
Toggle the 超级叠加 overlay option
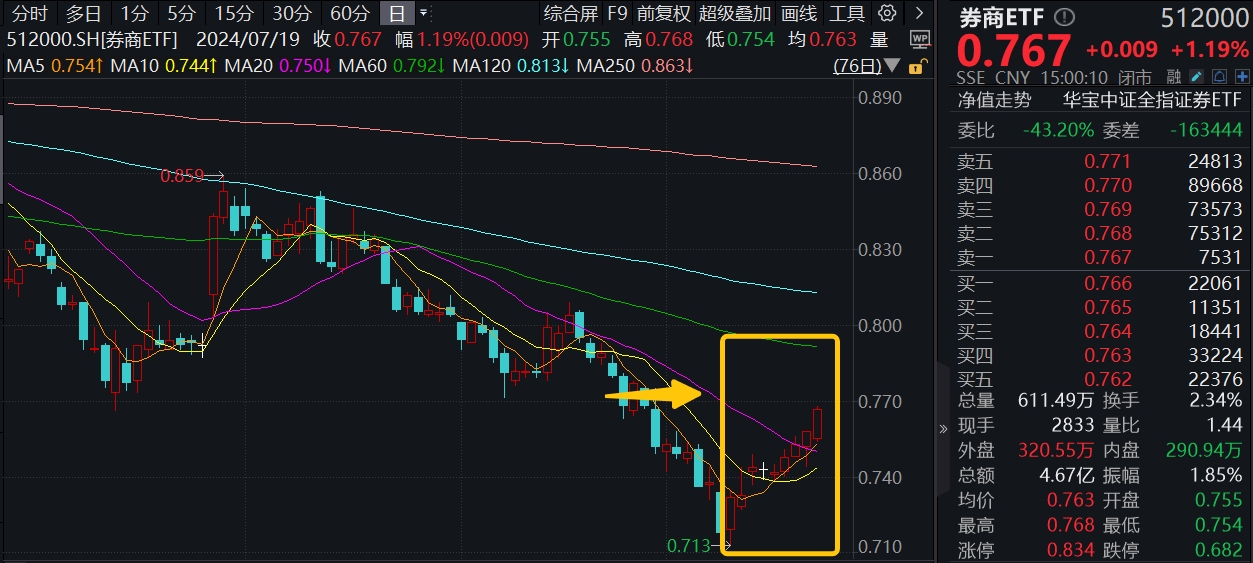pos(735,13)
